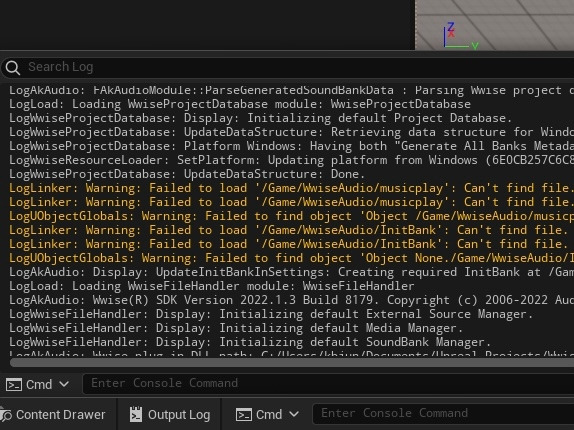Select the 'Initializing default External Source Manager' line

click(271, 314)
